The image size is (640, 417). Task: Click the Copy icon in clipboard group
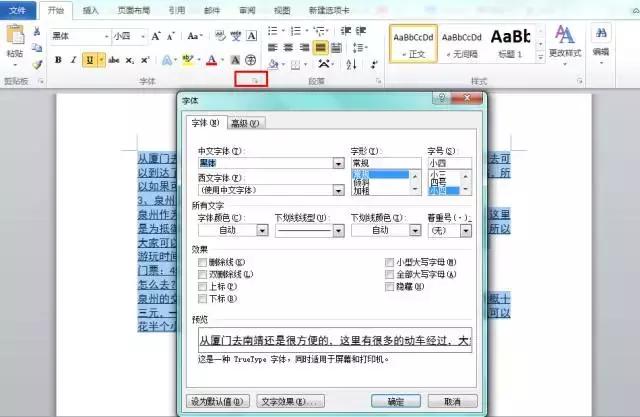pos(37,48)
